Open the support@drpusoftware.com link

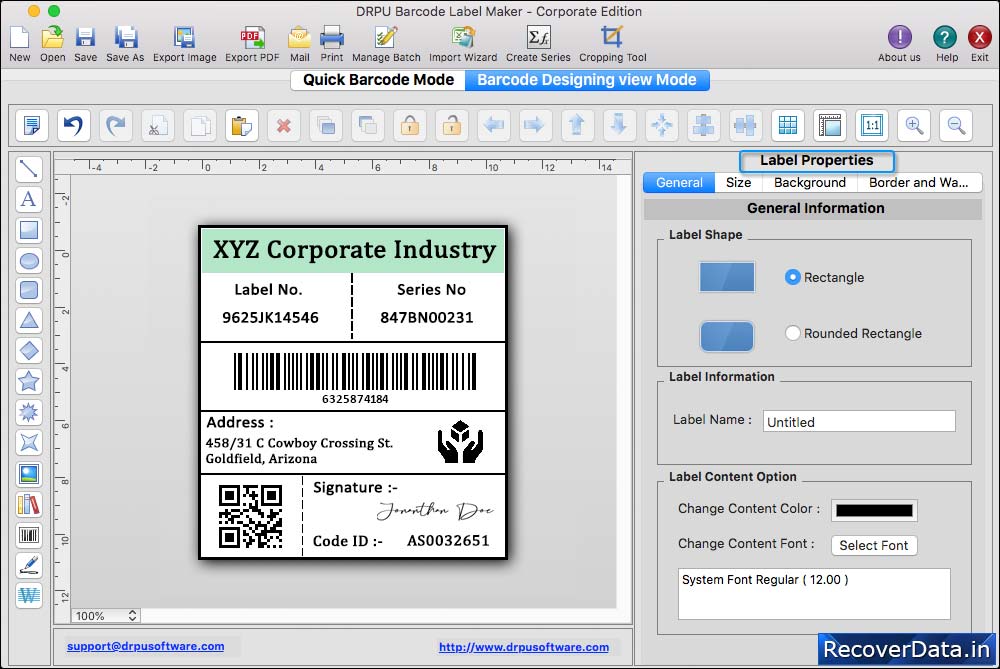click(x=145, y=646)
